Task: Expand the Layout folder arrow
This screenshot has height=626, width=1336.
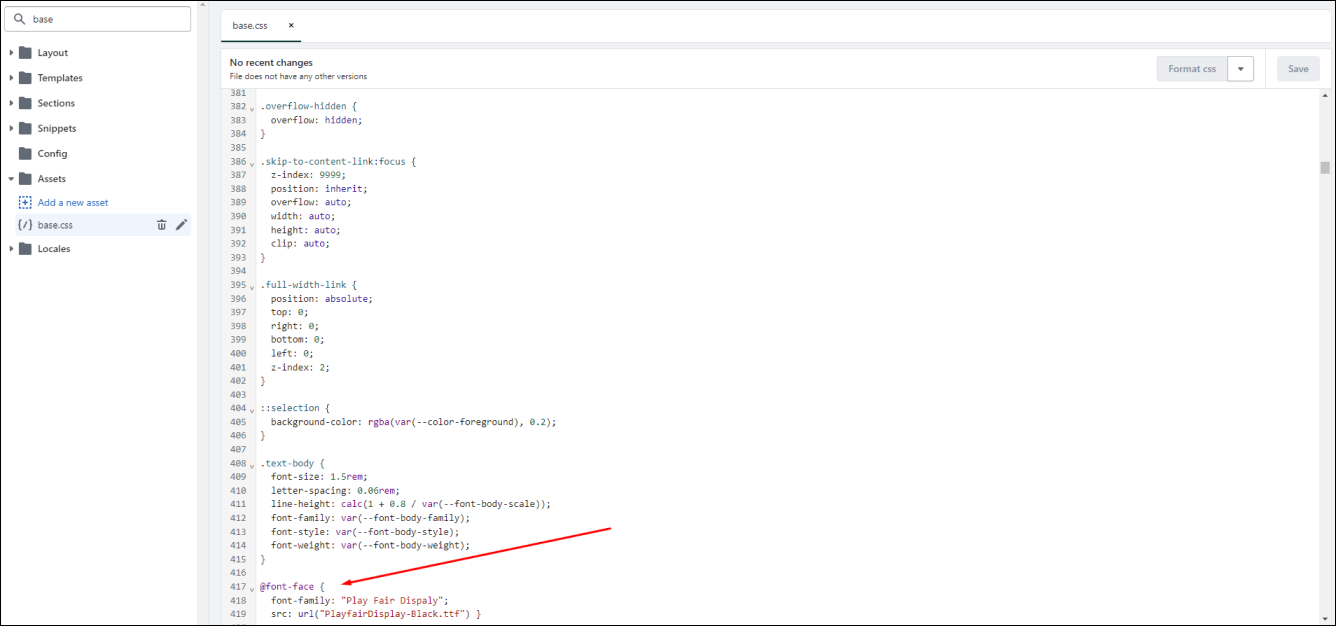Action: tap(11, 53)
